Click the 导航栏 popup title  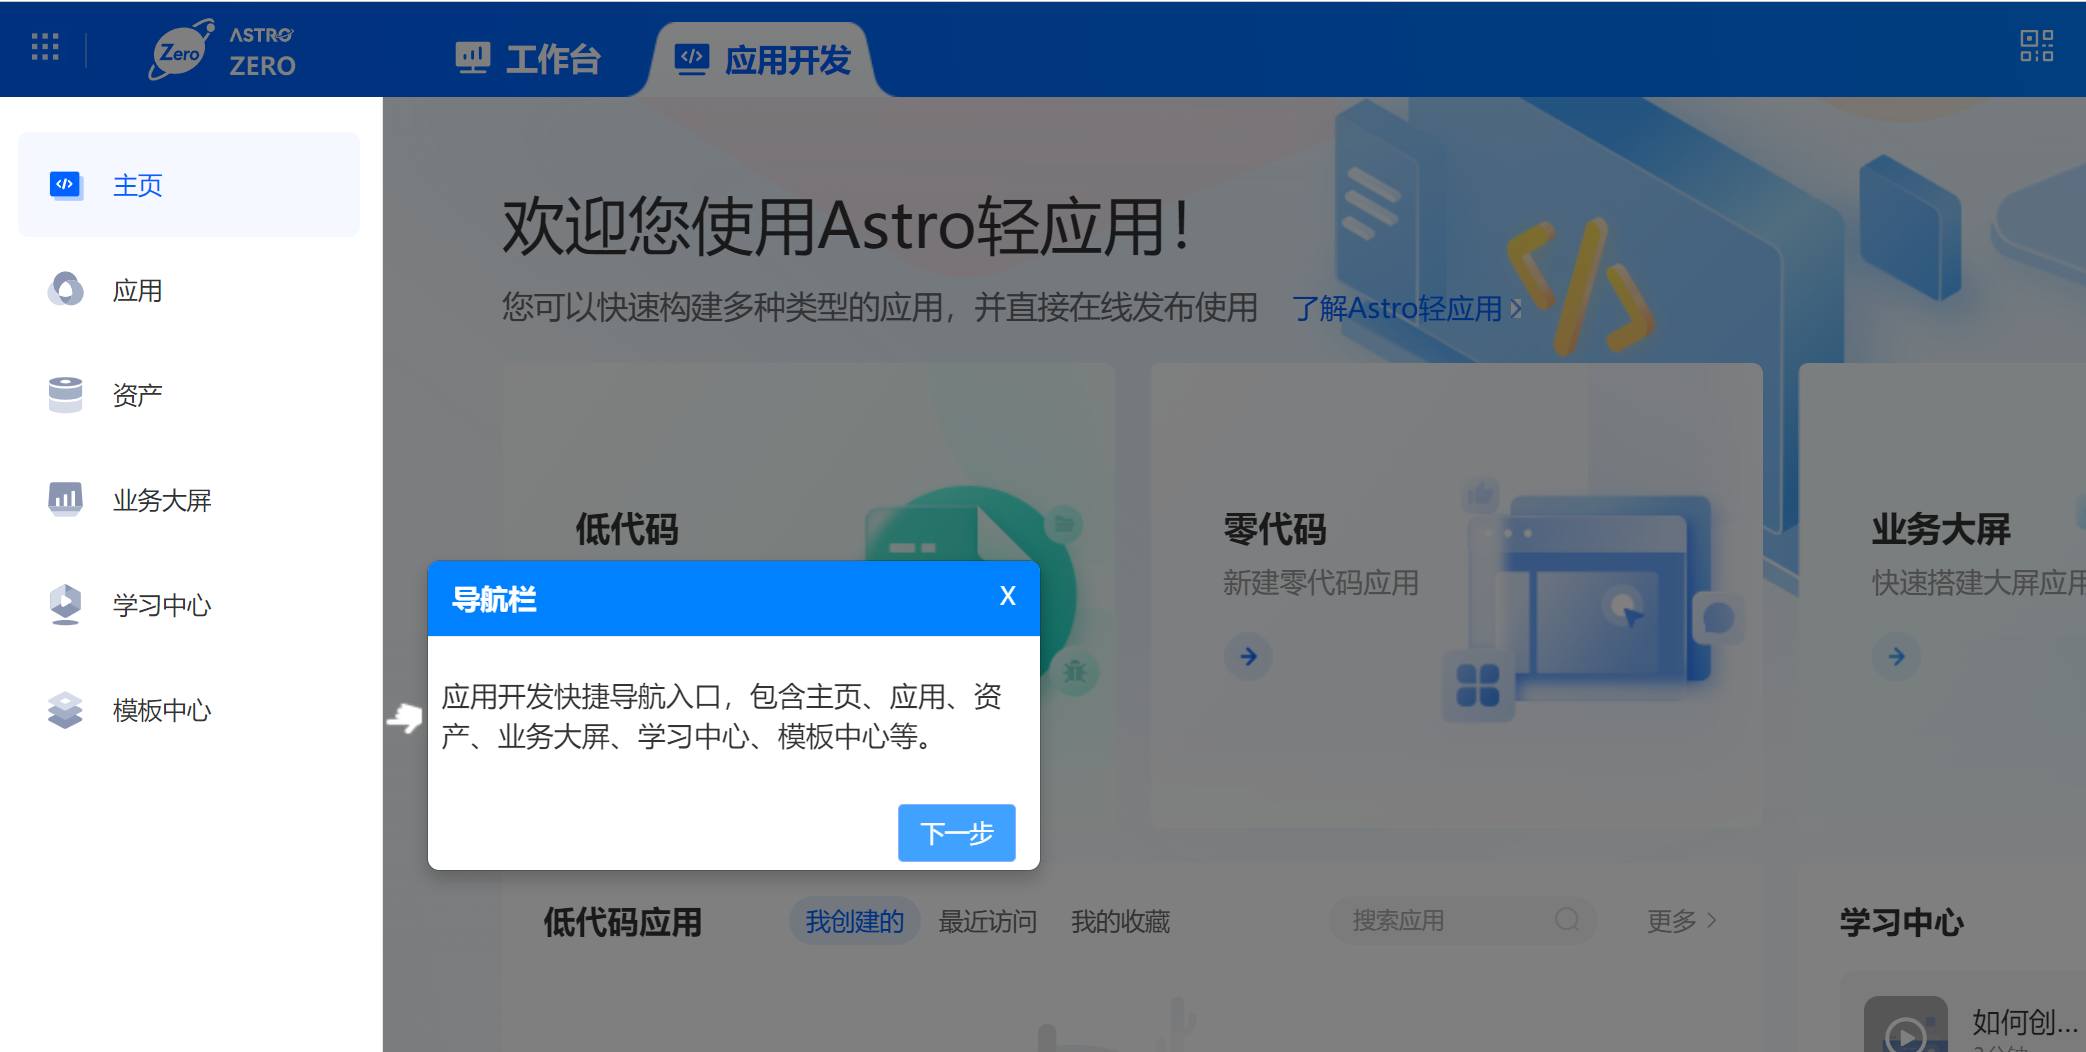pos(494,599)
